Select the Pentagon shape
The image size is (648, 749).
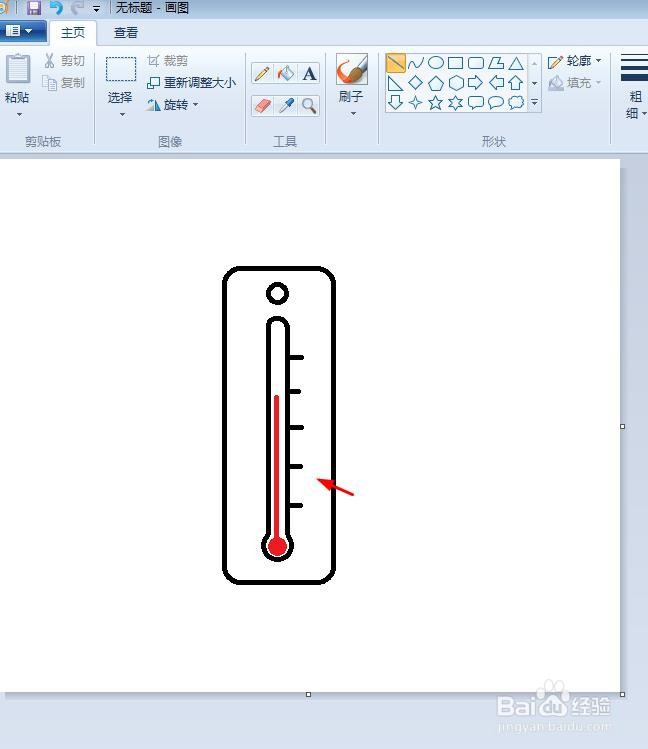[x=436, y=83]
